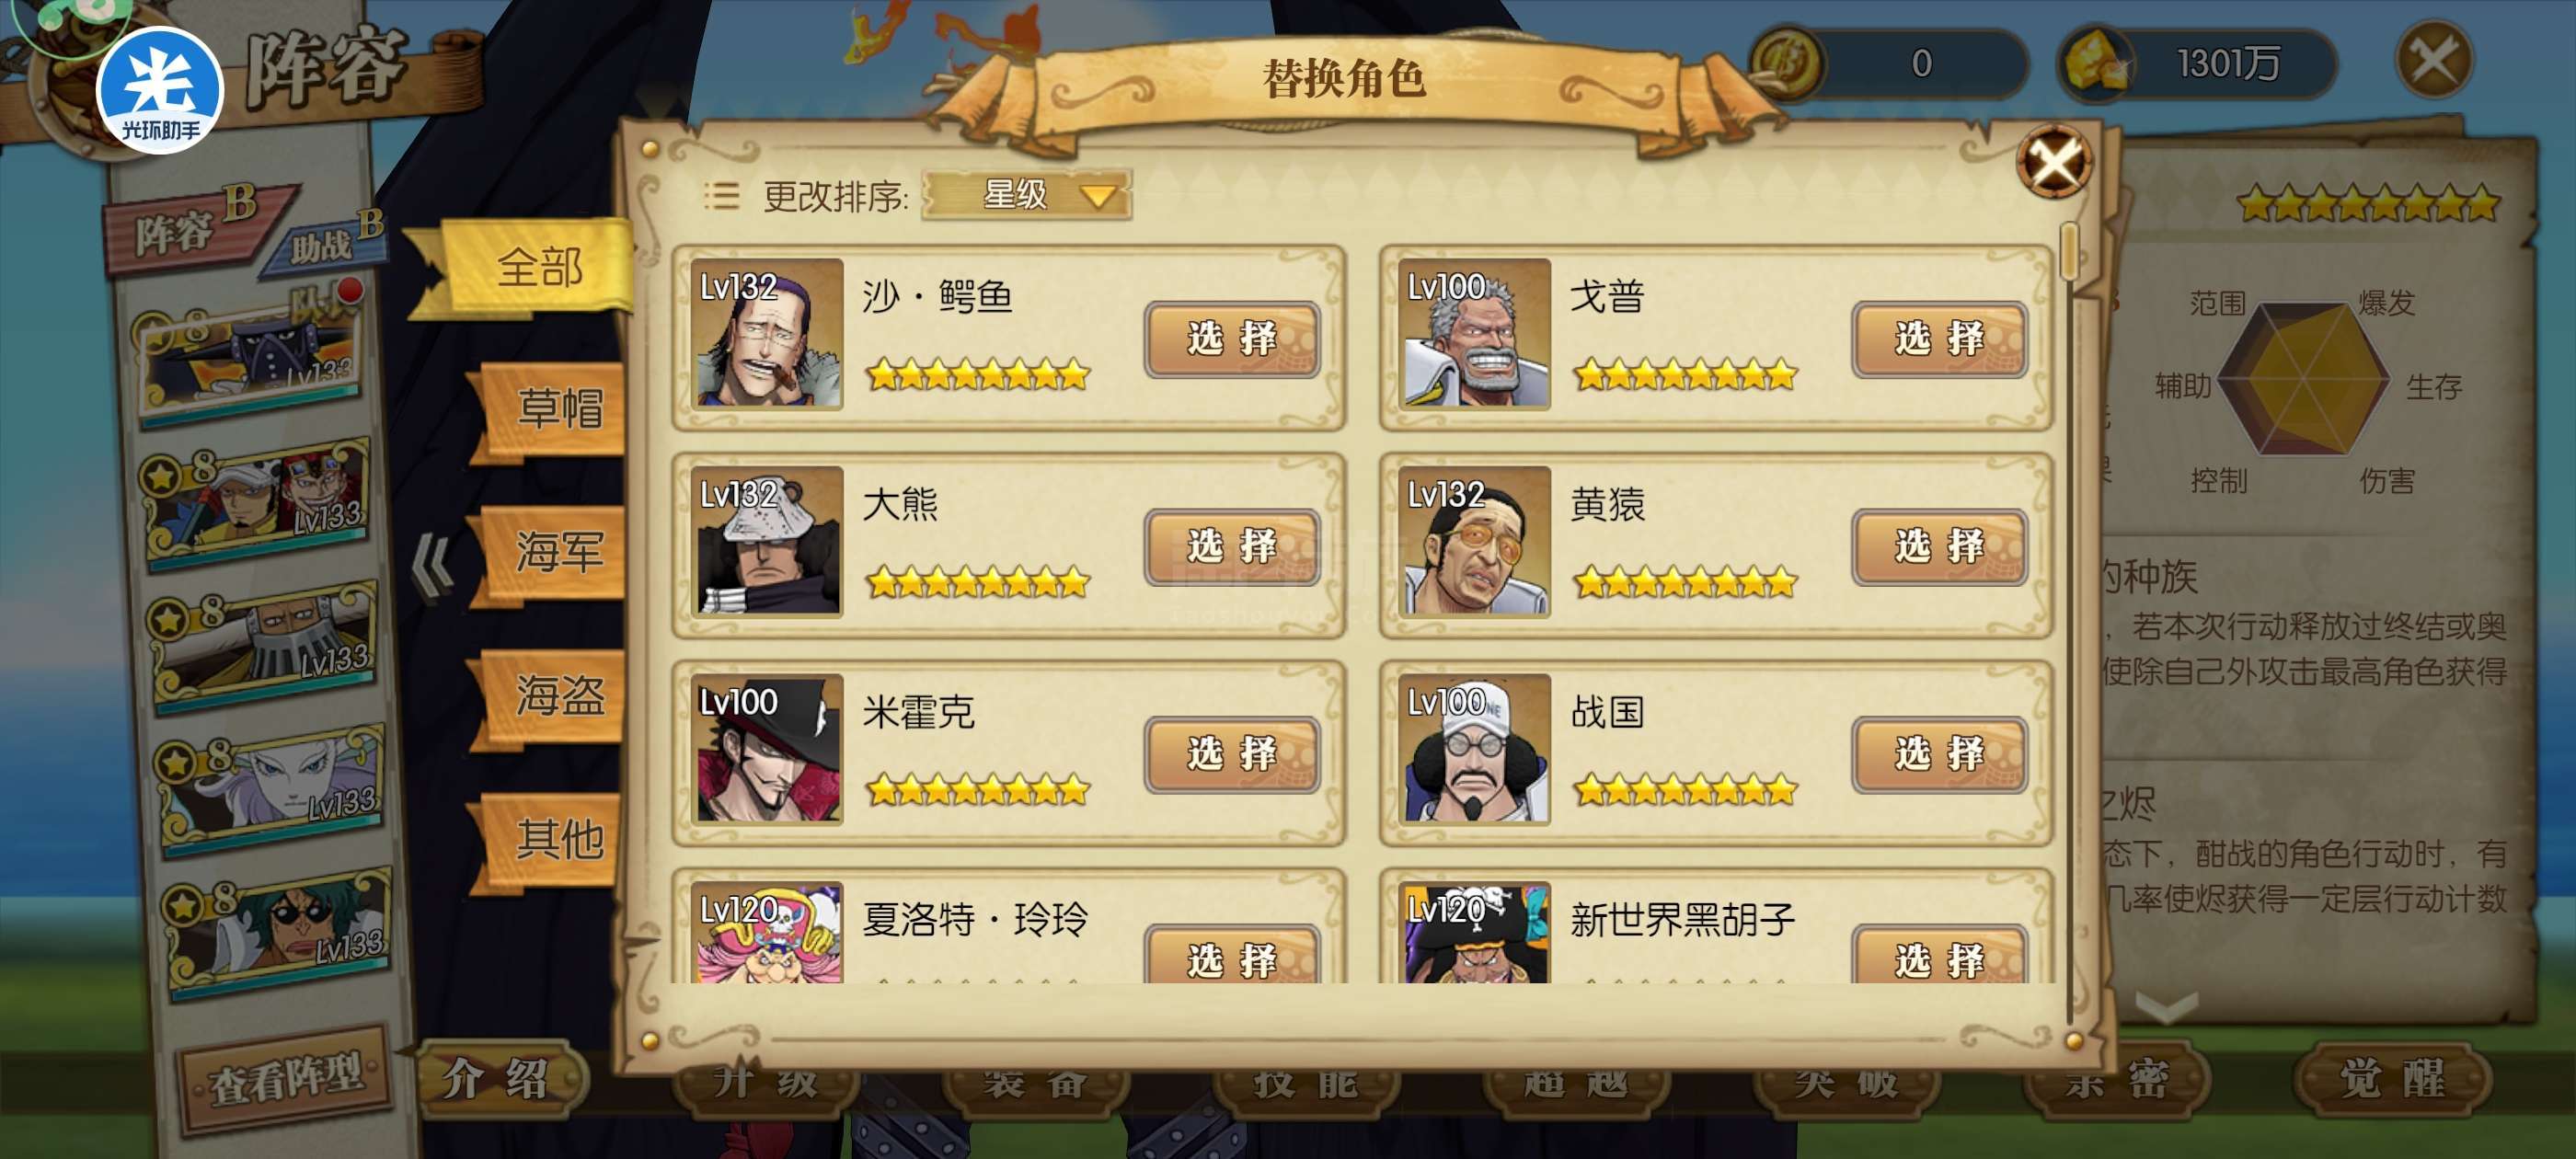Switch to the 草帽 filter tab
2576x1159 pixels.
click(552, 410)
